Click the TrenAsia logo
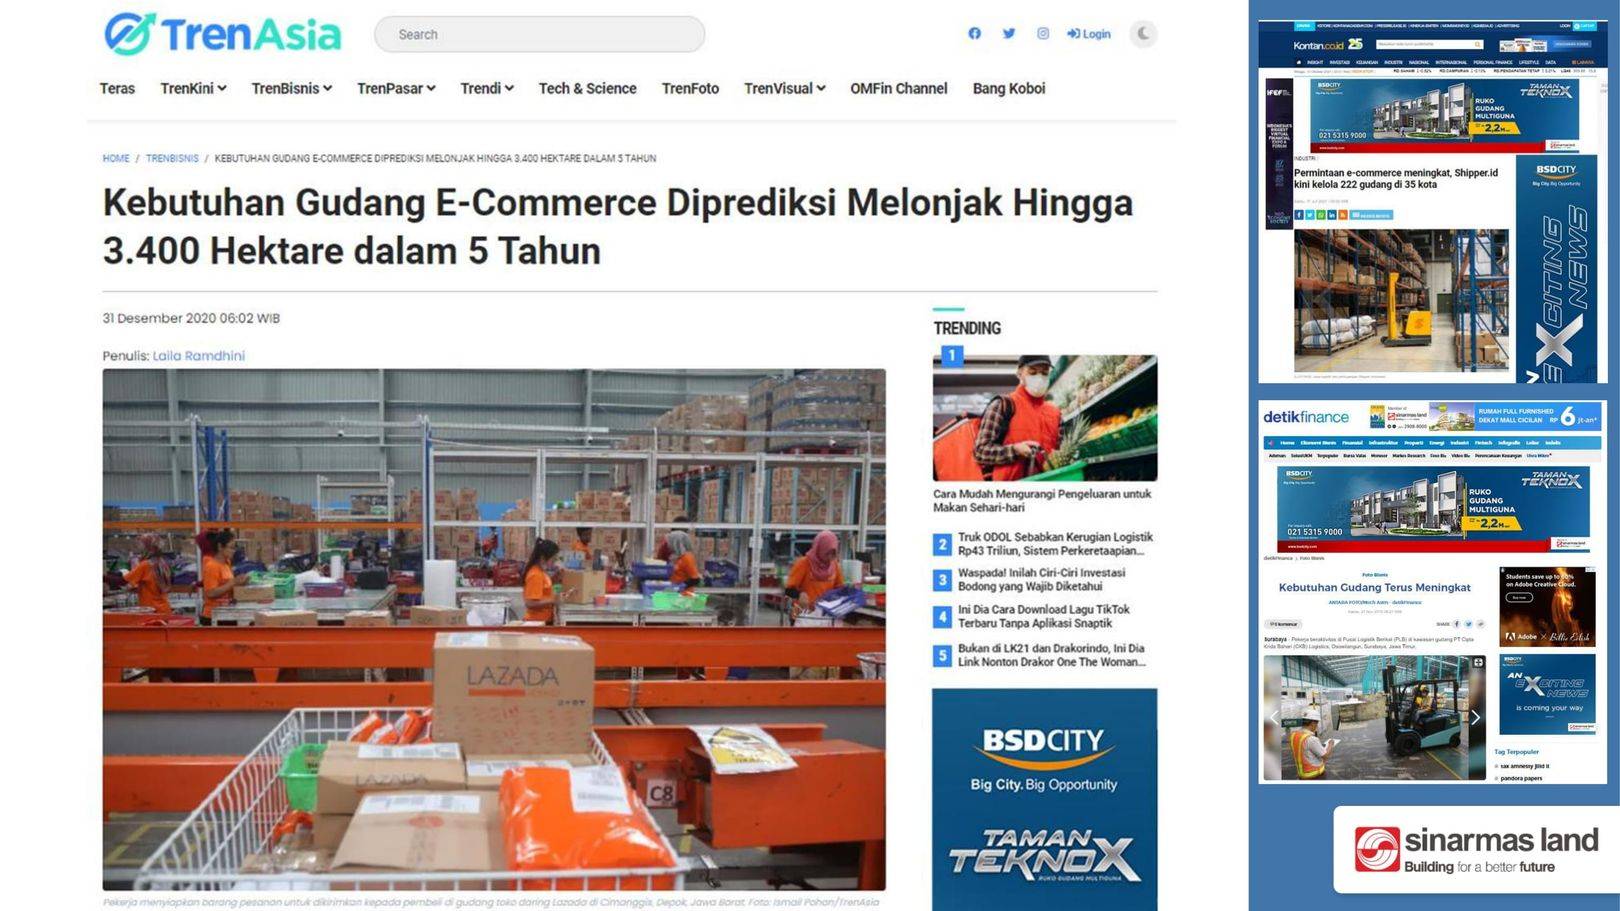The image size is (1620, 911). (x=222, y=34)
